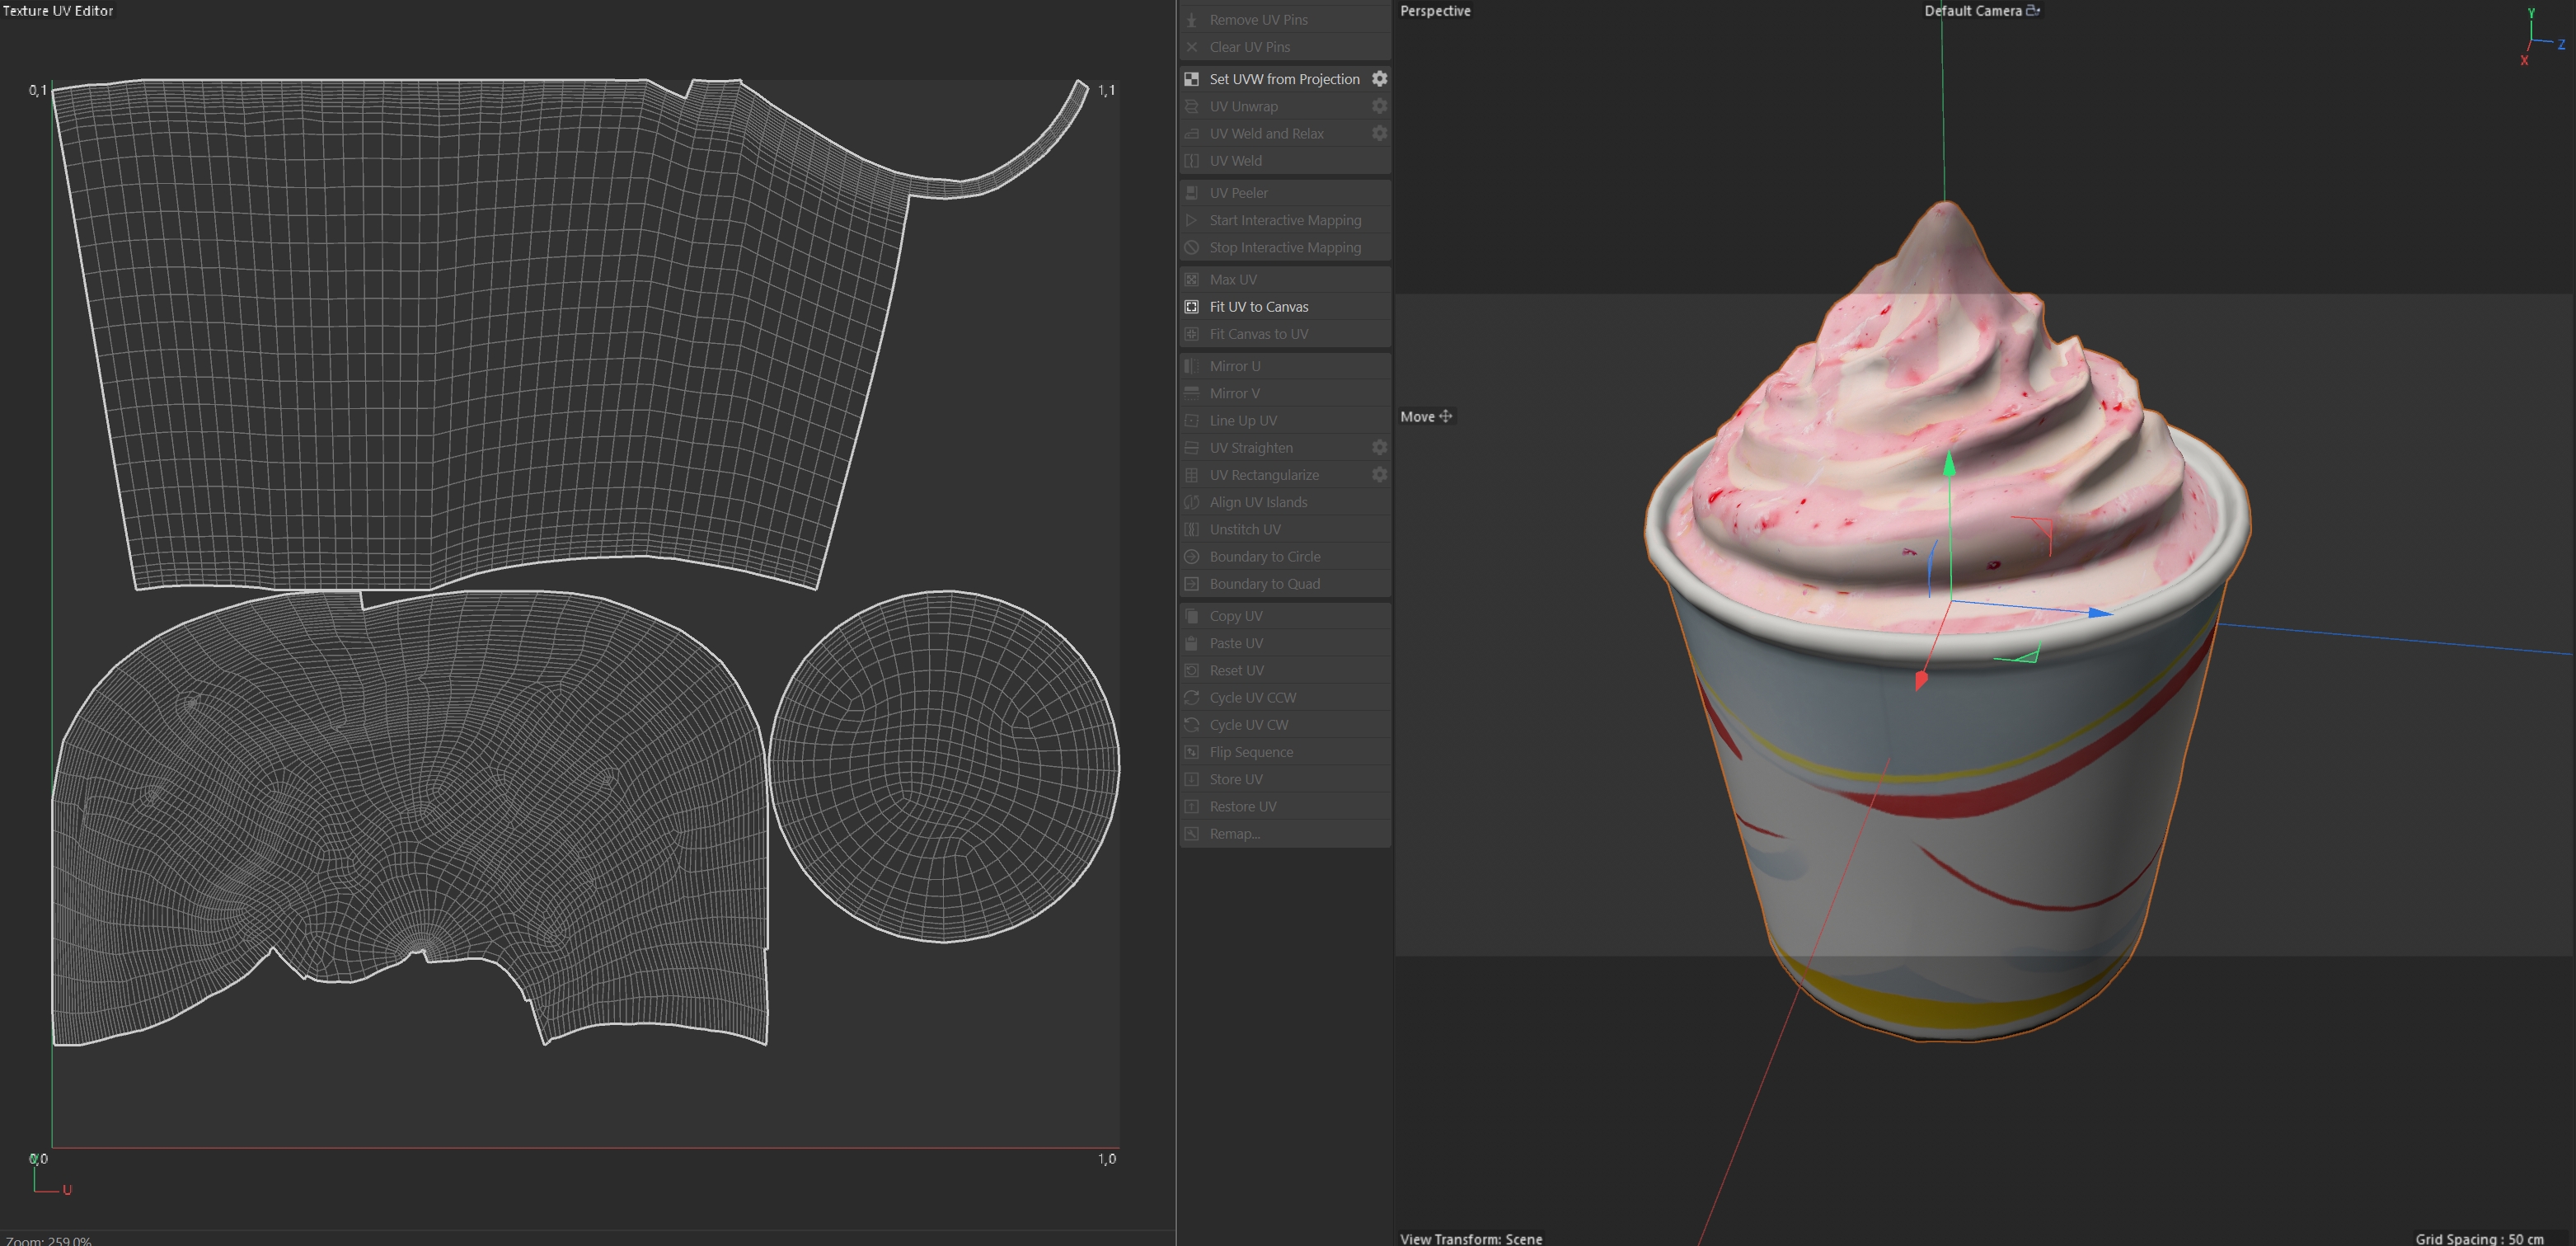Click green Y-axis arrow of gizmo
This screenshot has width=2576, height=1246.
(x=1949, y=466)
